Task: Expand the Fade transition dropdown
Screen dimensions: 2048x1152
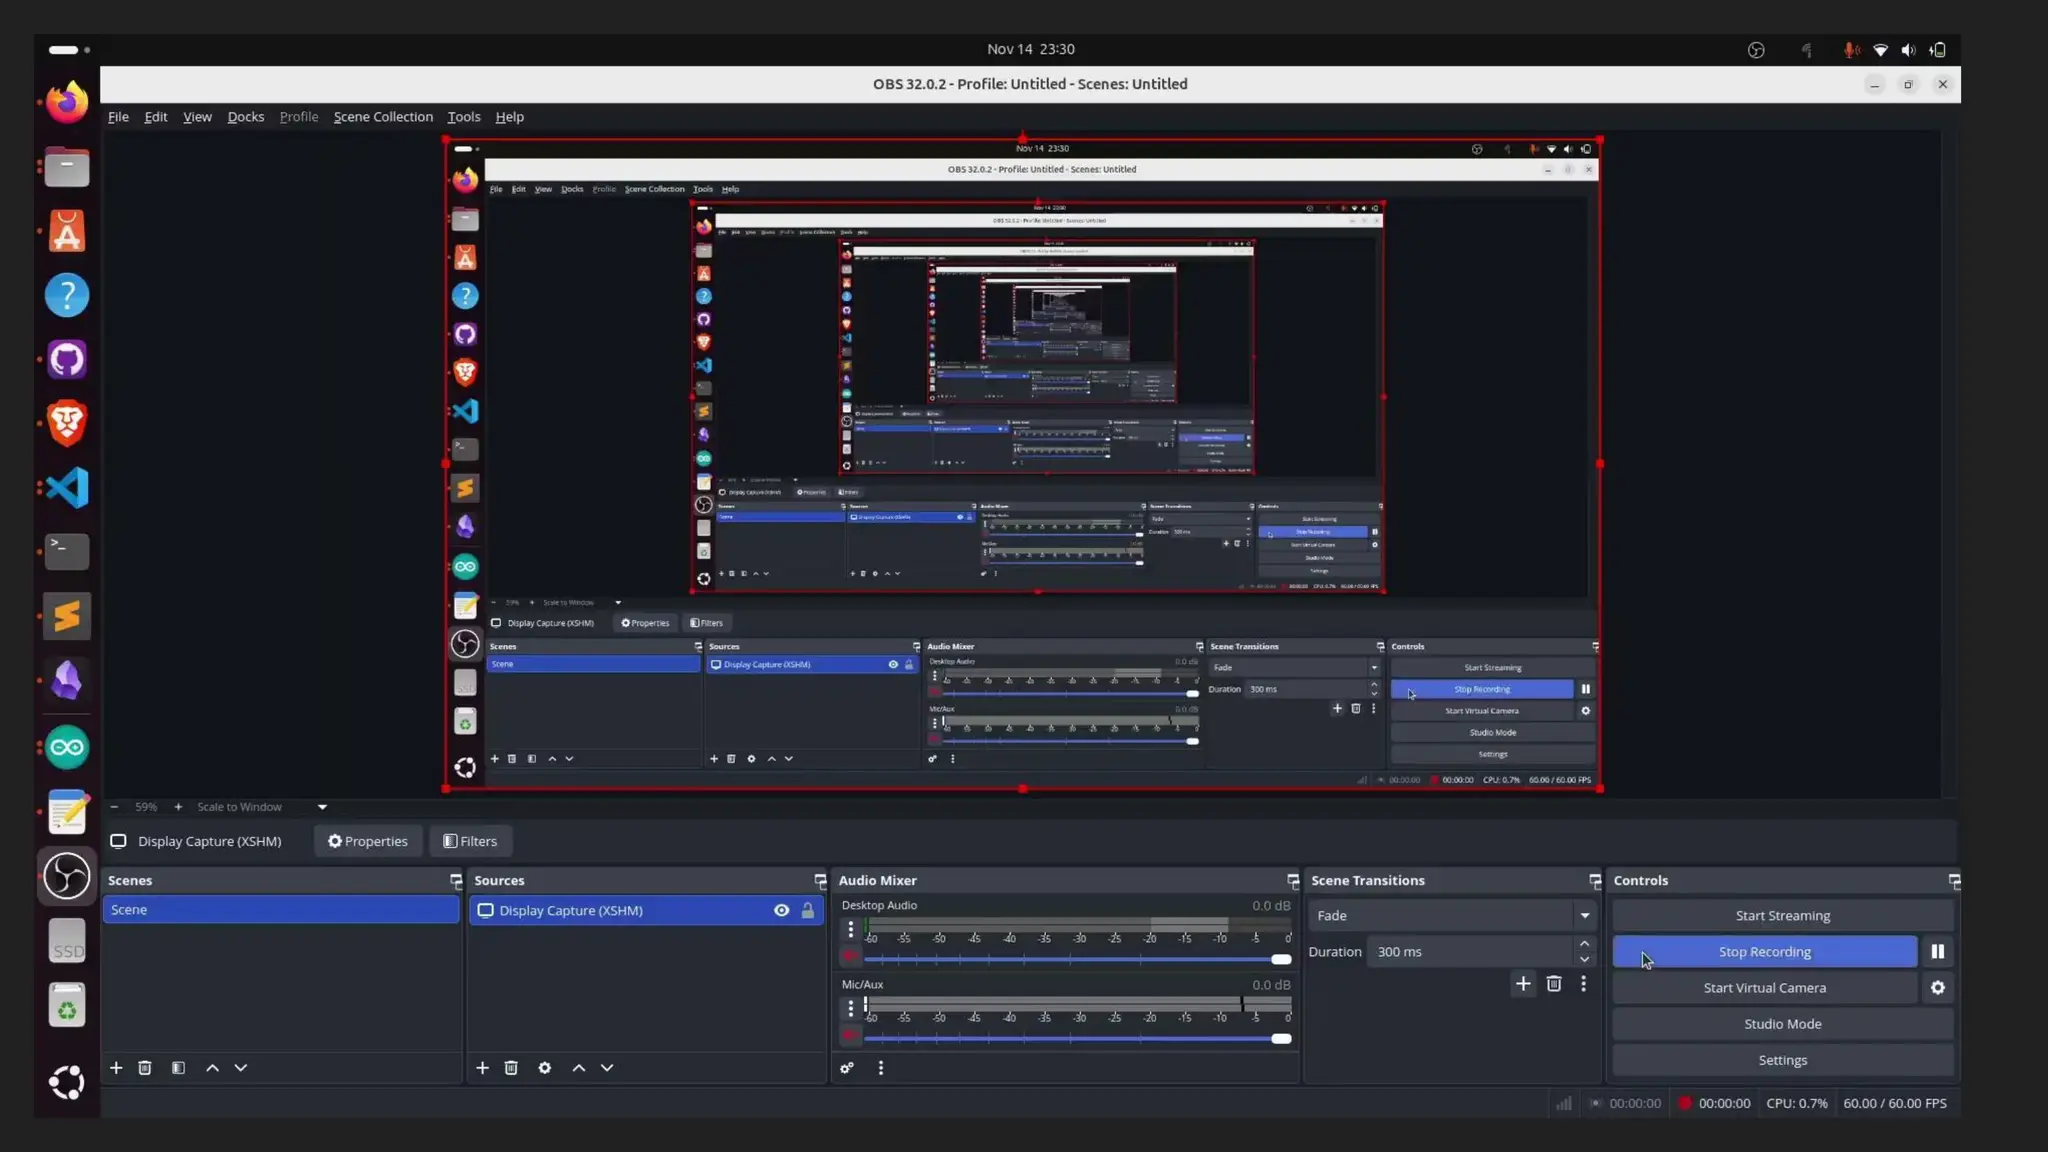Action: pos(1584,916)
